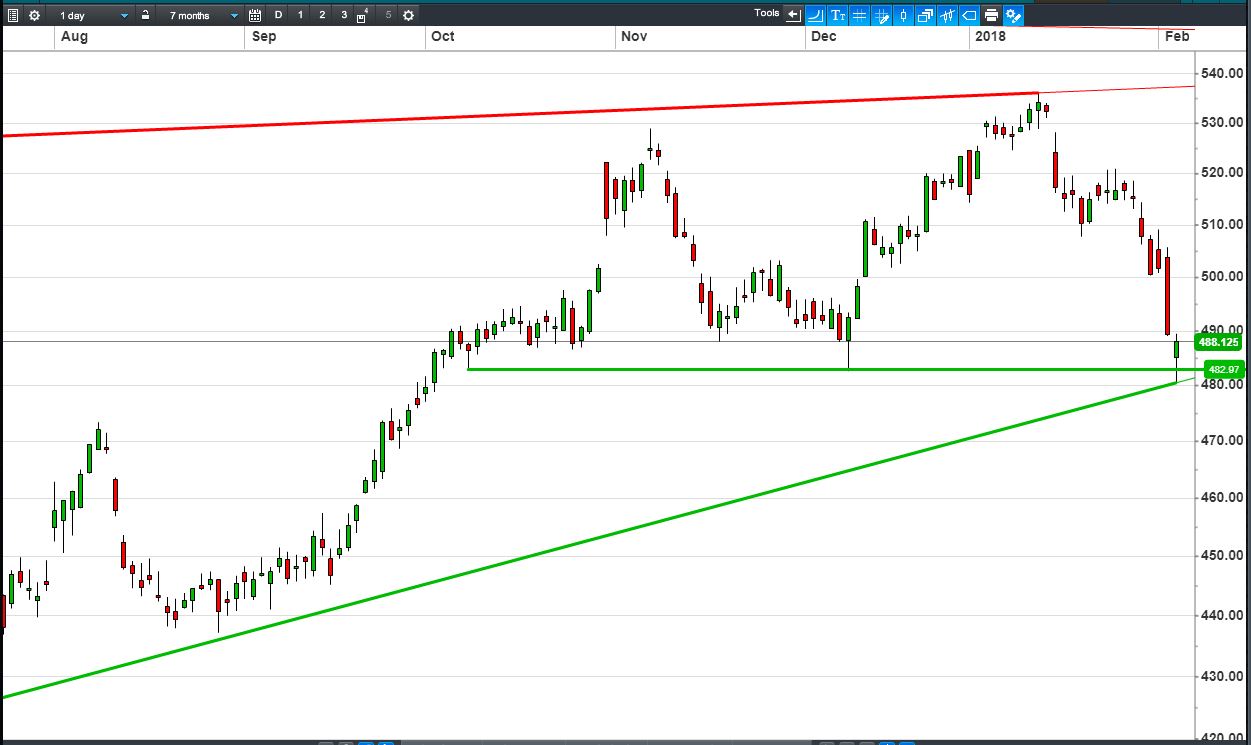Click the 482.97 support level label
Image resolution: width=1251 pixels, height=745 pixels.
(x=1225, y=369)
